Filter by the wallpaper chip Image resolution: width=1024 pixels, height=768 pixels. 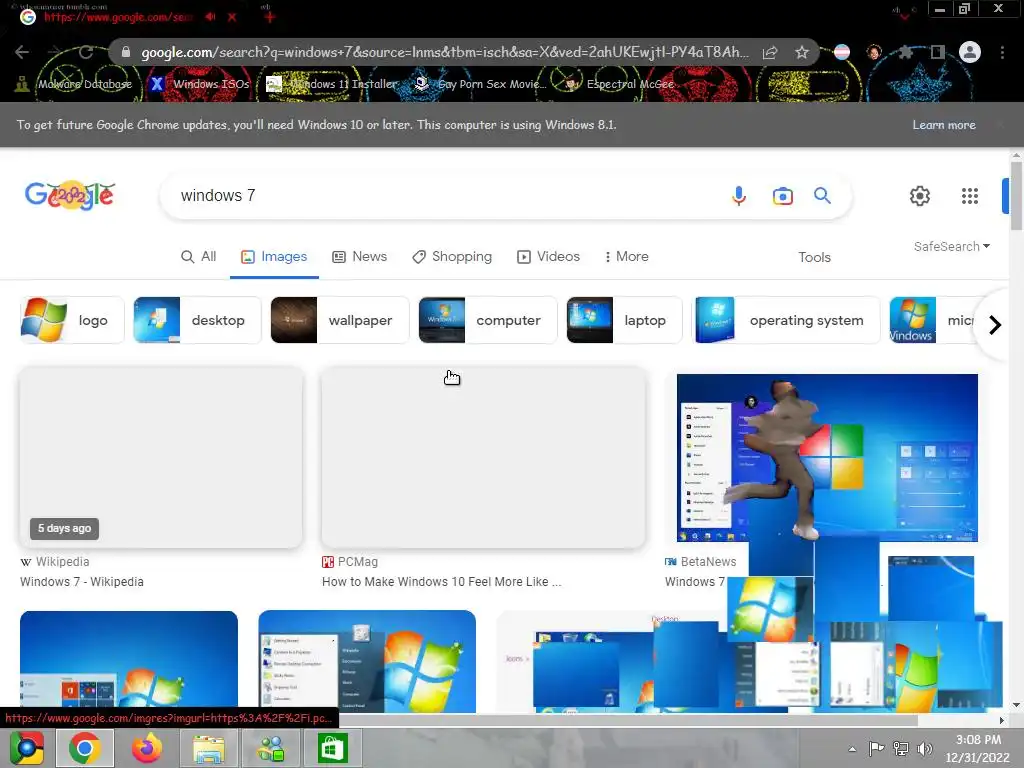340,320
